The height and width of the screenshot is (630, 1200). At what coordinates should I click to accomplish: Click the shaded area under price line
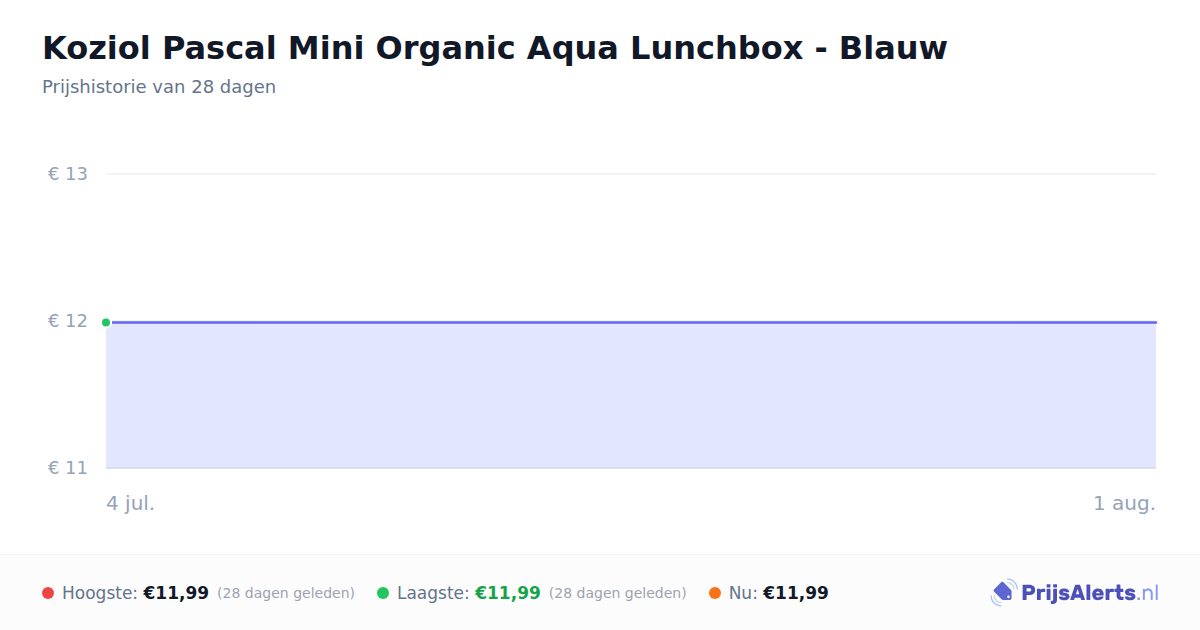[x=631, y=395]
